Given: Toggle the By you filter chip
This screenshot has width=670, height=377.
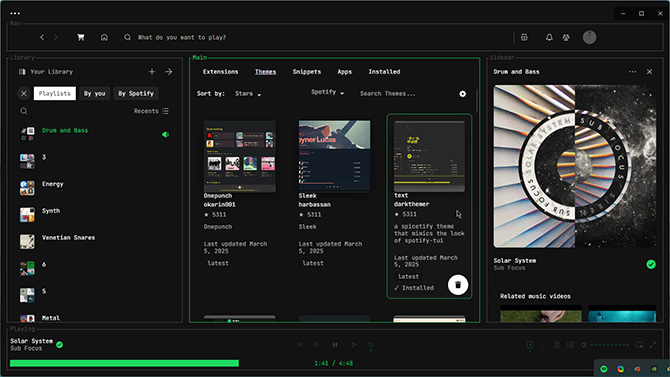Looking at the screenshot, I should coord(94,93).
